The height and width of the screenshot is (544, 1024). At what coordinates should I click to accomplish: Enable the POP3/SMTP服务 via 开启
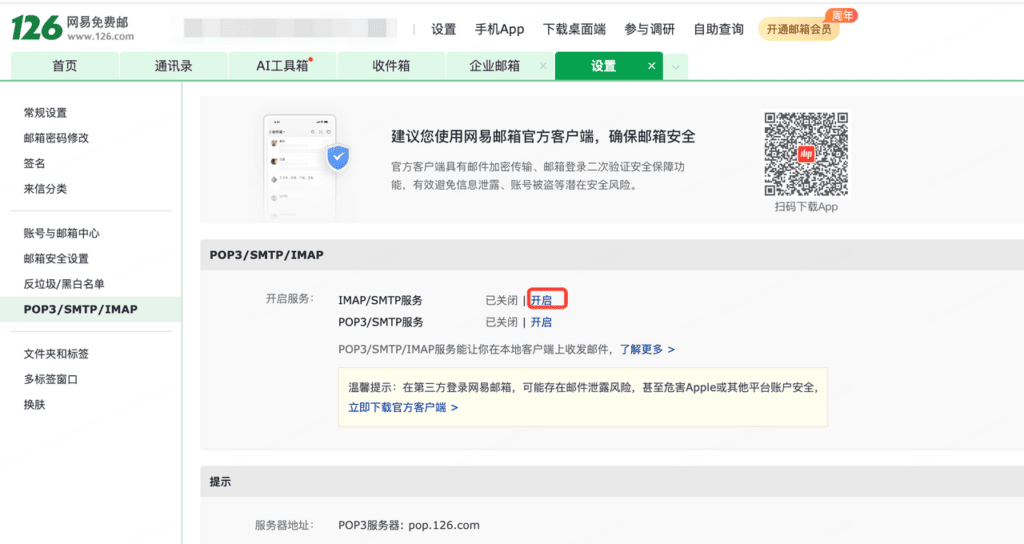coord(541,322)
